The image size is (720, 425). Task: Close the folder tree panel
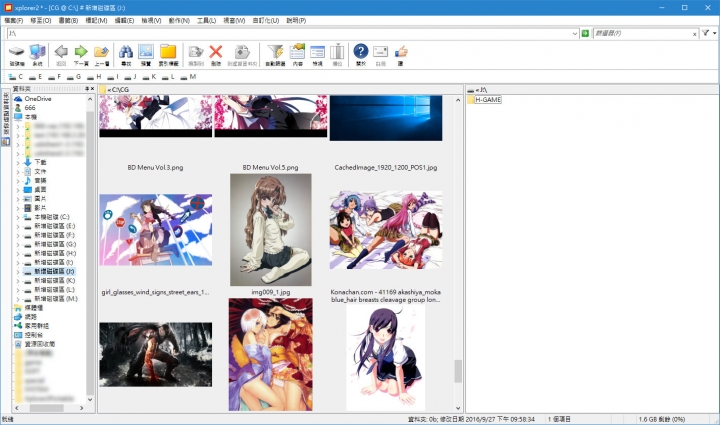point(92,89)
